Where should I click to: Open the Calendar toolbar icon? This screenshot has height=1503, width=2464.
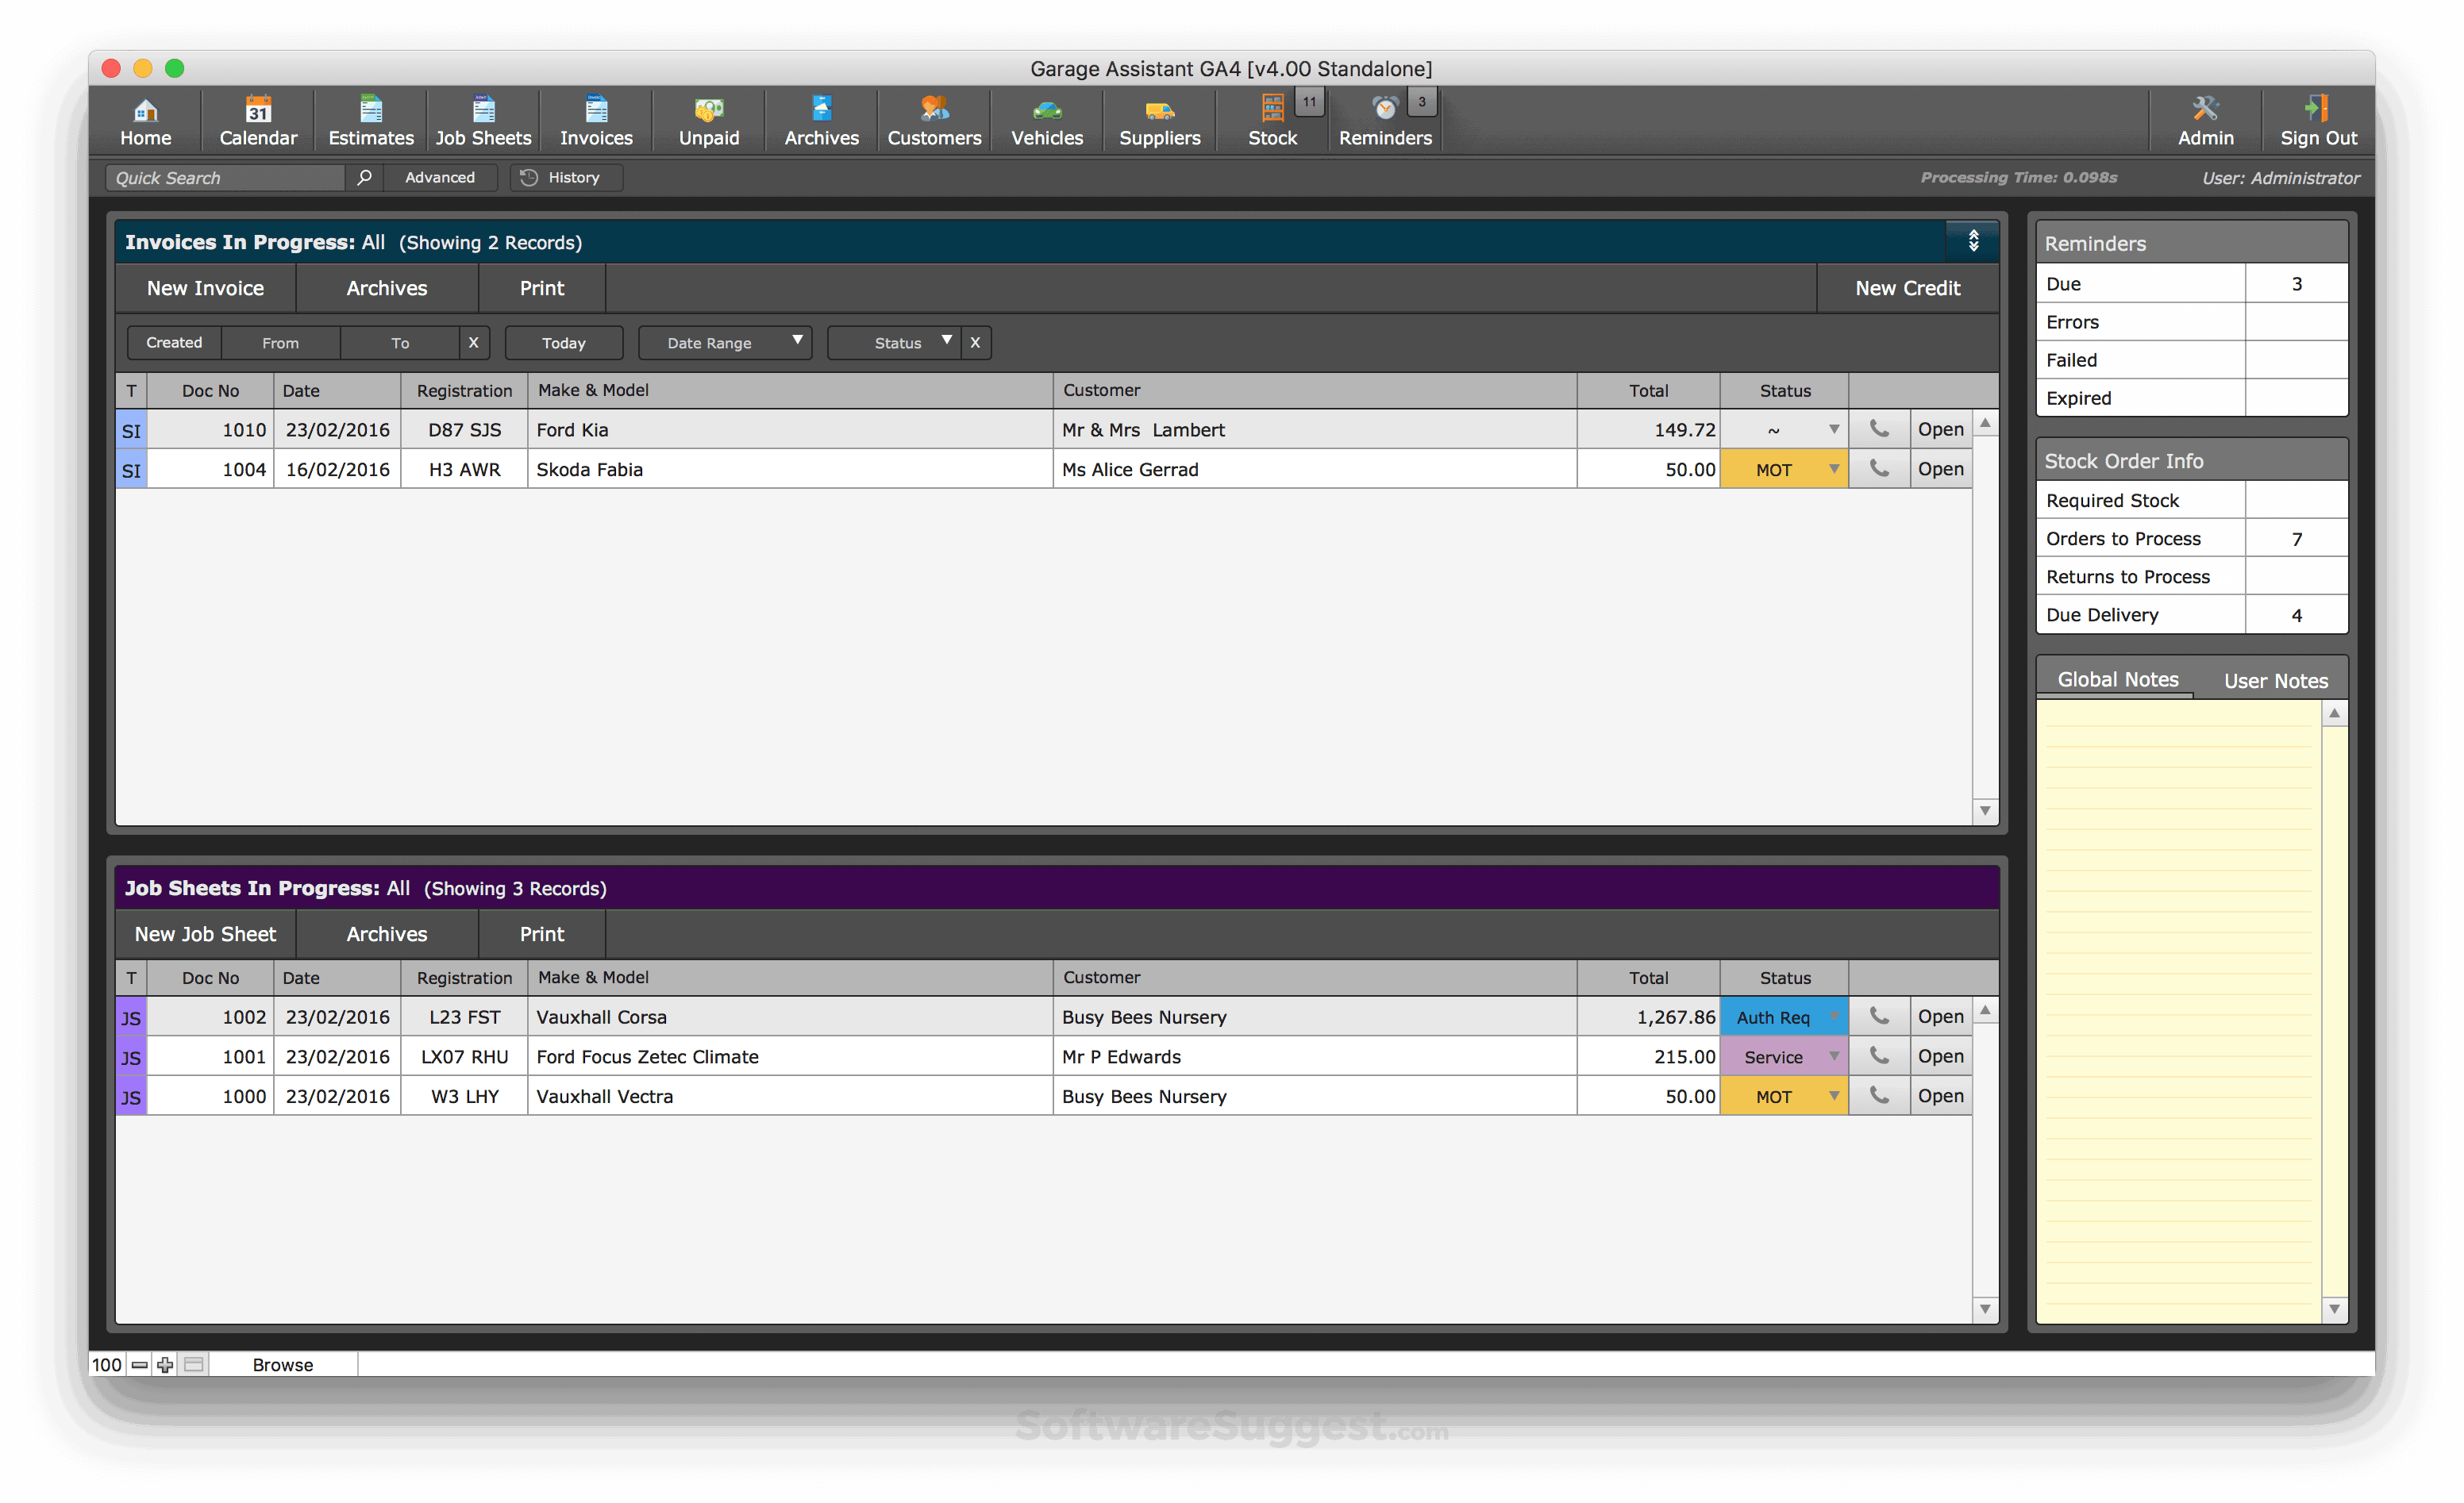pyautogui.click(x=258, y=110)
